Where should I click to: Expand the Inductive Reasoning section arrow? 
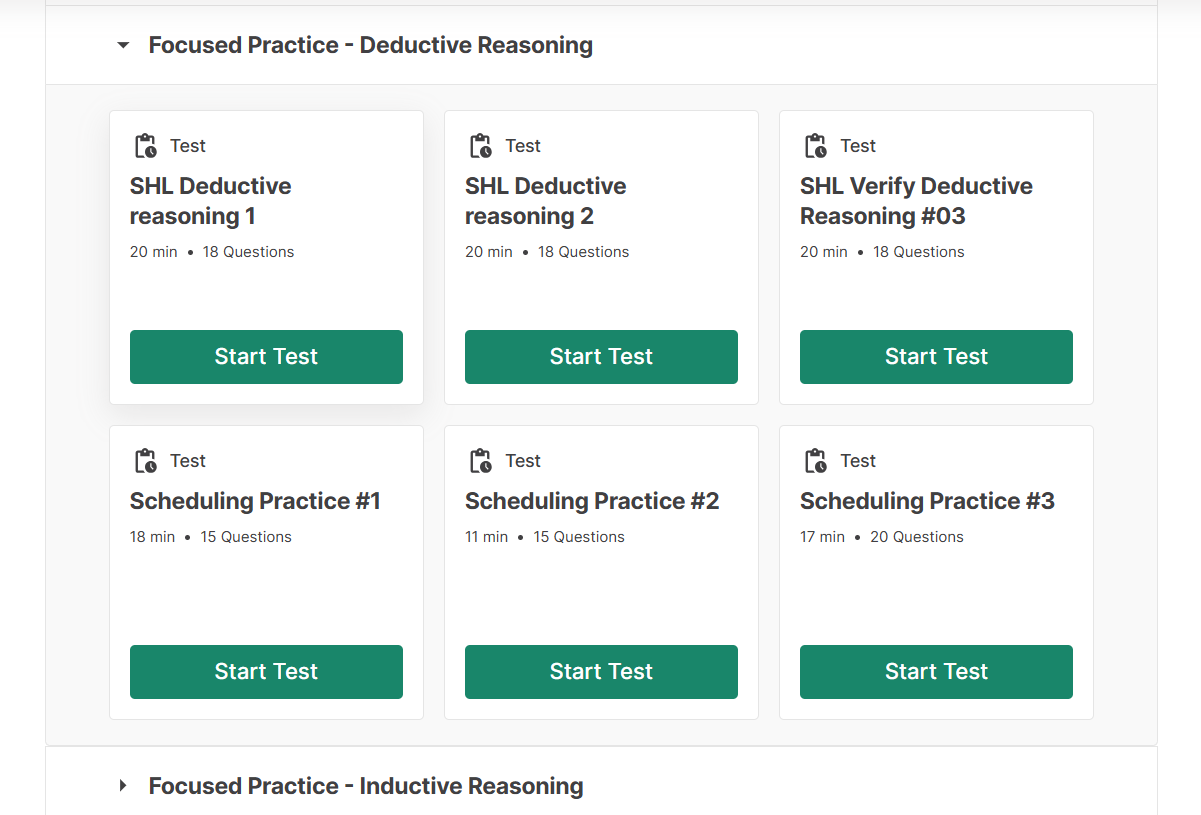(123, 786)
